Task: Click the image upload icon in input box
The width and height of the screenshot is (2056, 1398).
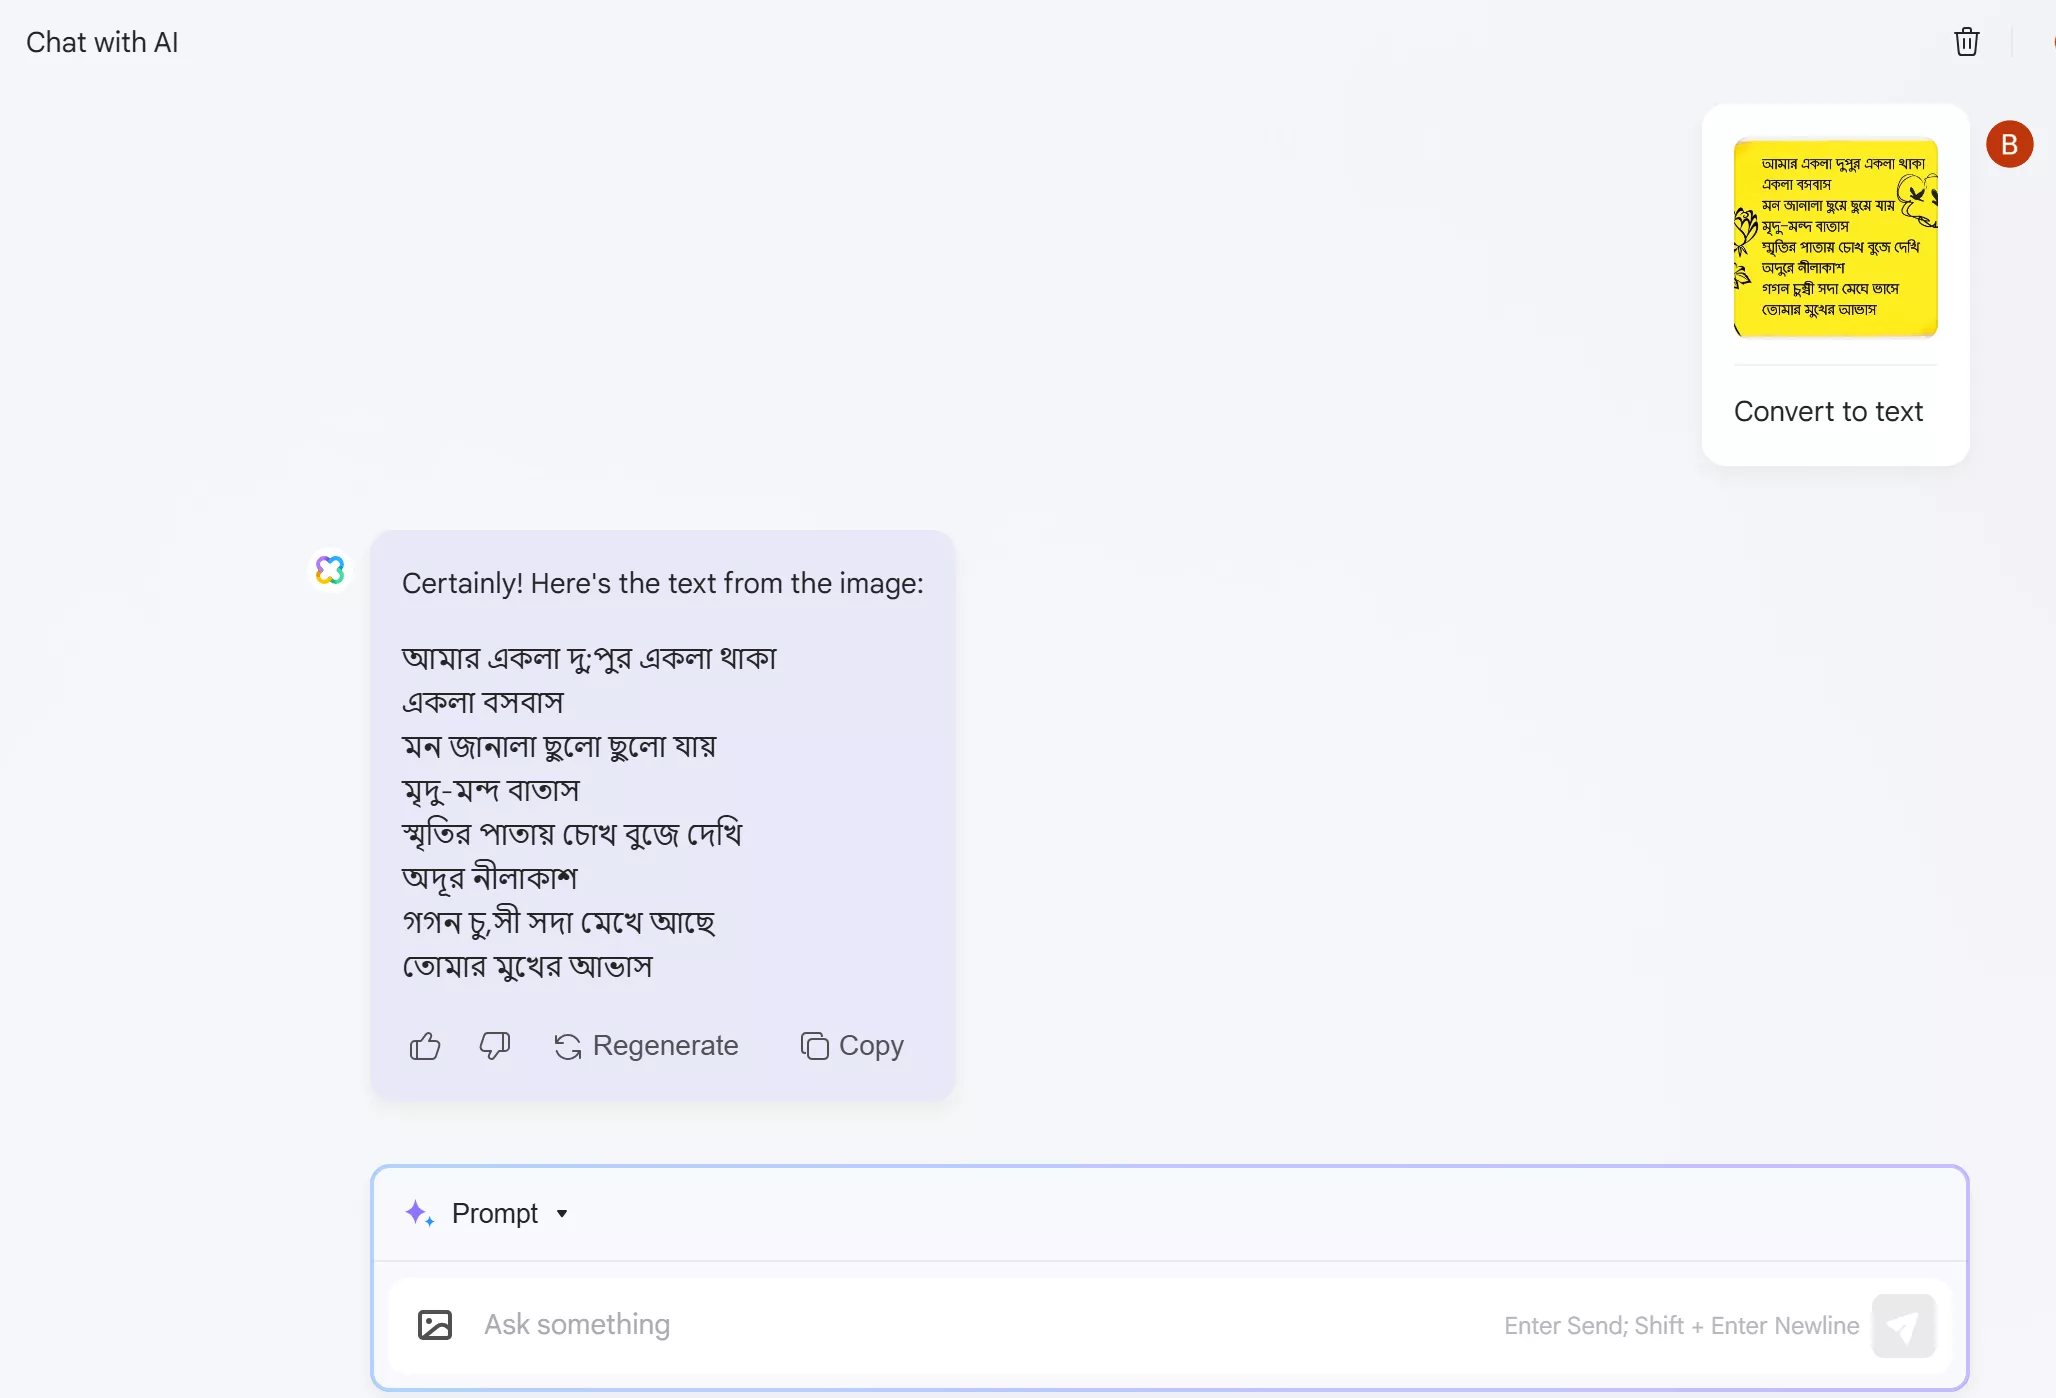Action: [x=435, y=1325]
